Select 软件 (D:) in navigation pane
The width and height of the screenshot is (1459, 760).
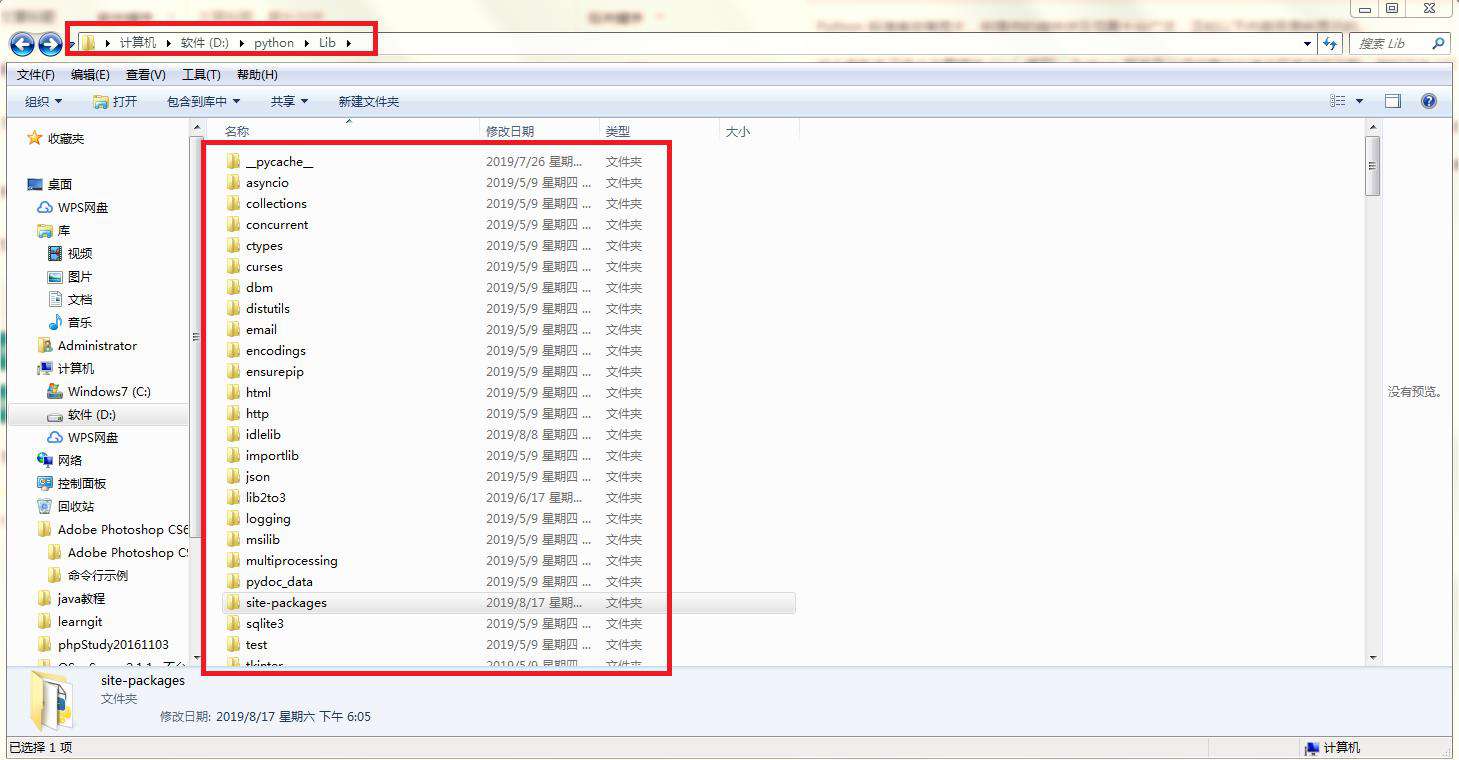(92, 415)
